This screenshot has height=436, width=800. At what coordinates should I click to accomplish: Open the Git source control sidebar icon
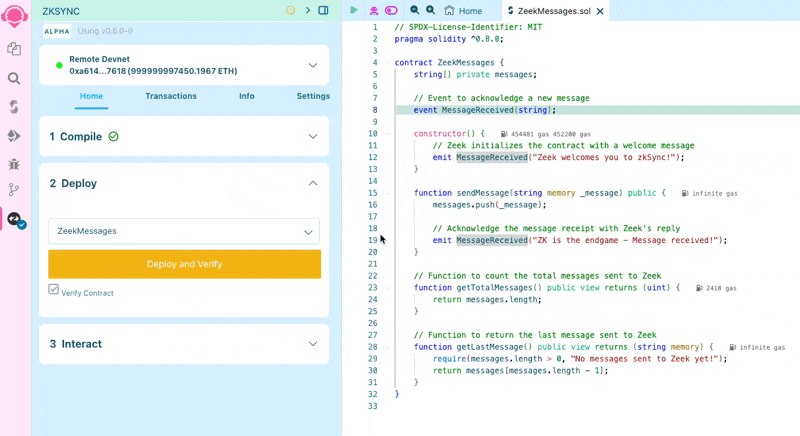click(14, 190)
